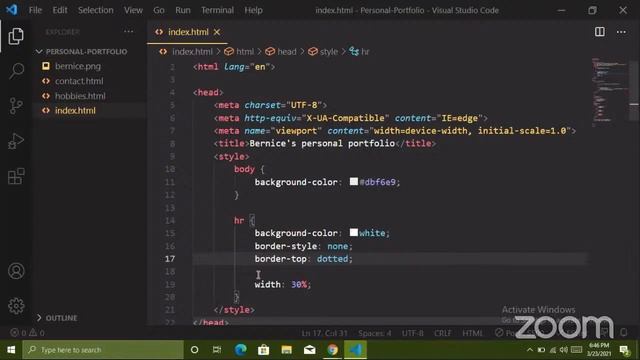Click the 'dotted' value on line 17
Screen dimensions: 640x360
pos(332,259)
